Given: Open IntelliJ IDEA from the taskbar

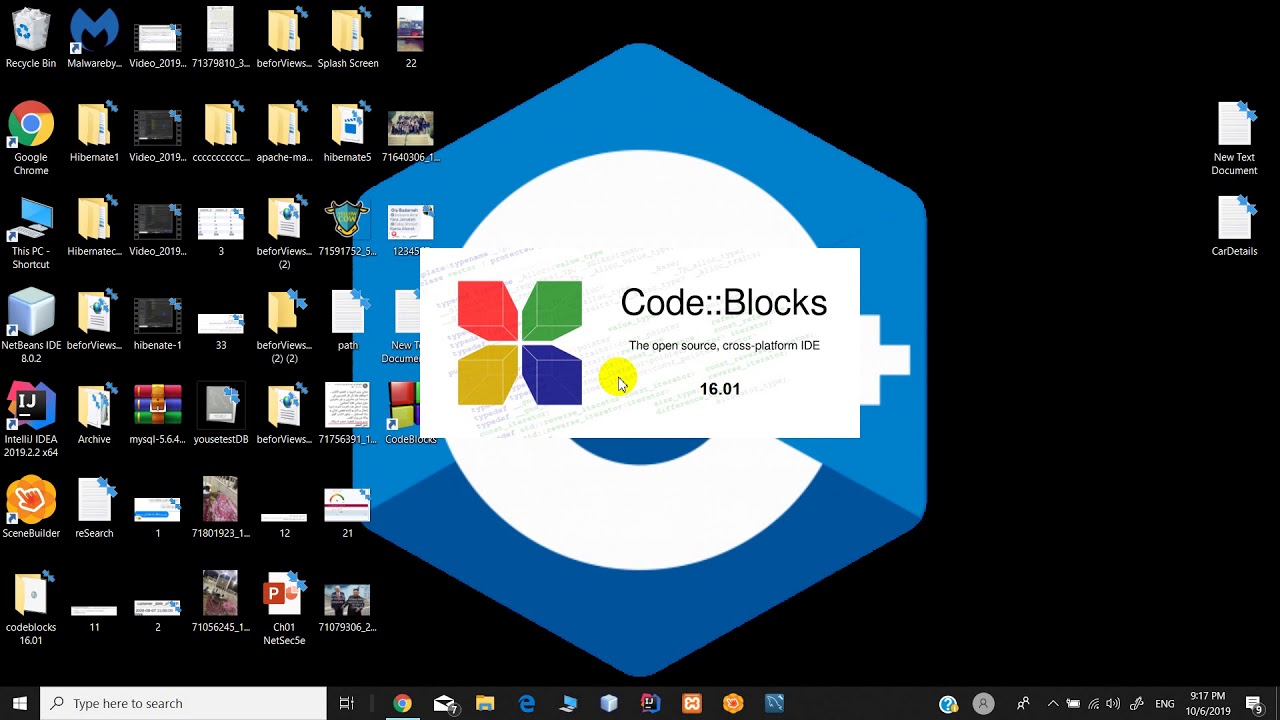Looking at the screenshot, I should click(x=650, y=703).
